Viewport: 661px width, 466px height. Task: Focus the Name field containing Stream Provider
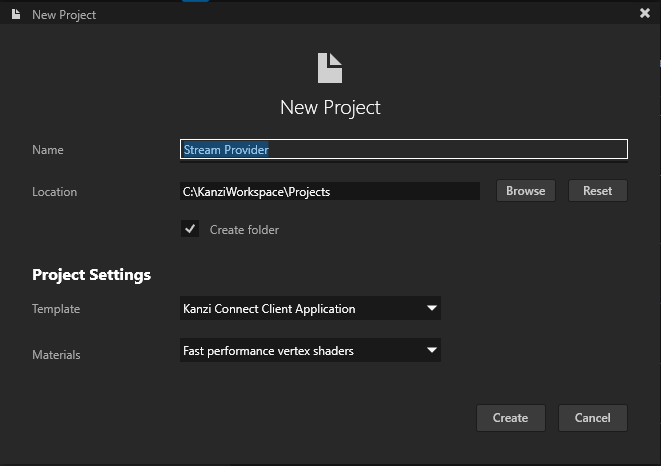click(403, 150)
